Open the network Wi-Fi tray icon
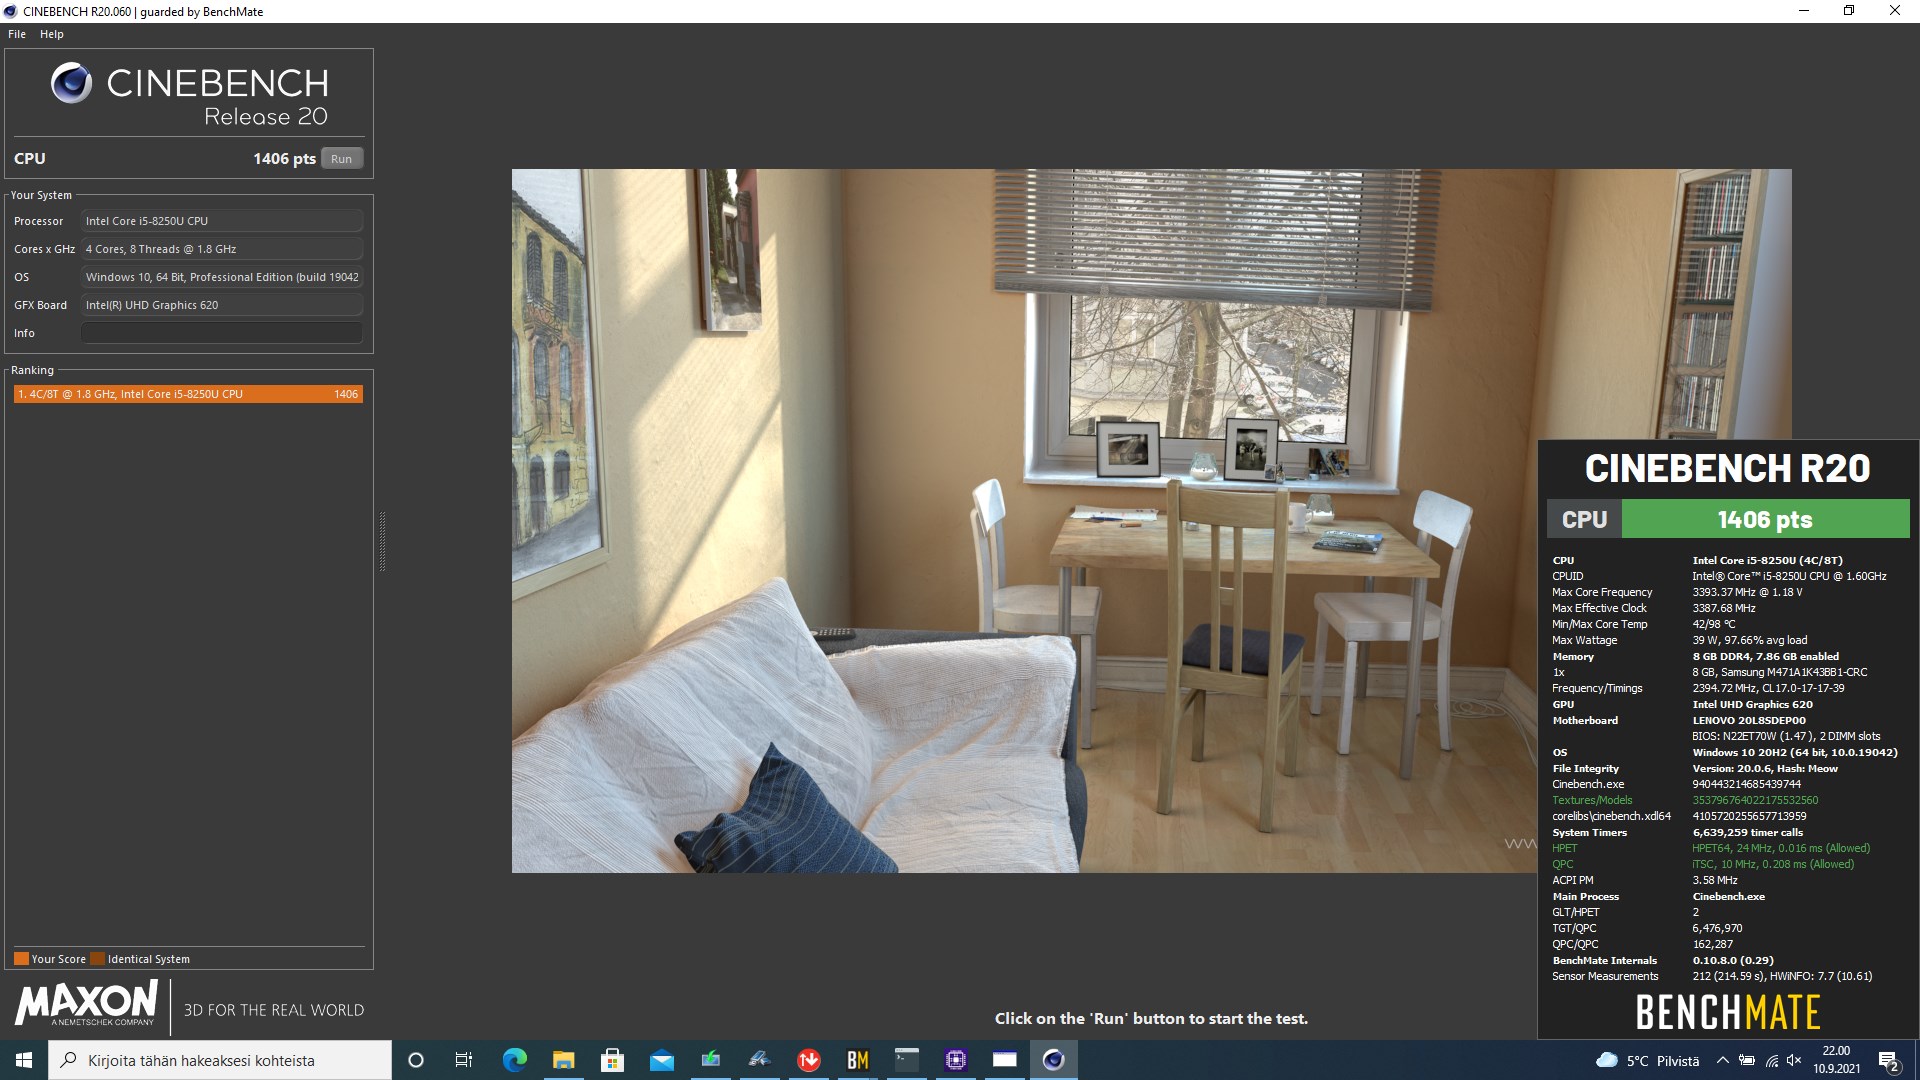 pos(1771,1060)
